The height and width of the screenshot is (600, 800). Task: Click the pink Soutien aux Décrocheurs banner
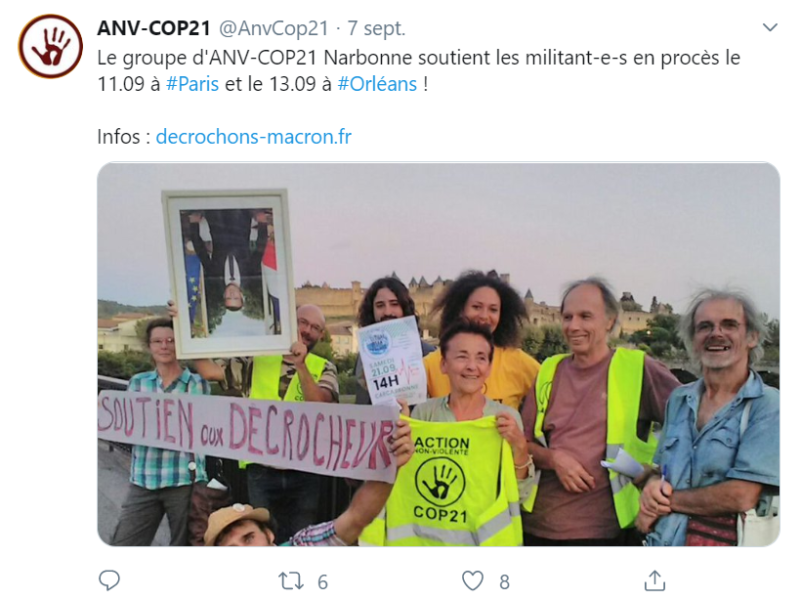tap(246, 433)
